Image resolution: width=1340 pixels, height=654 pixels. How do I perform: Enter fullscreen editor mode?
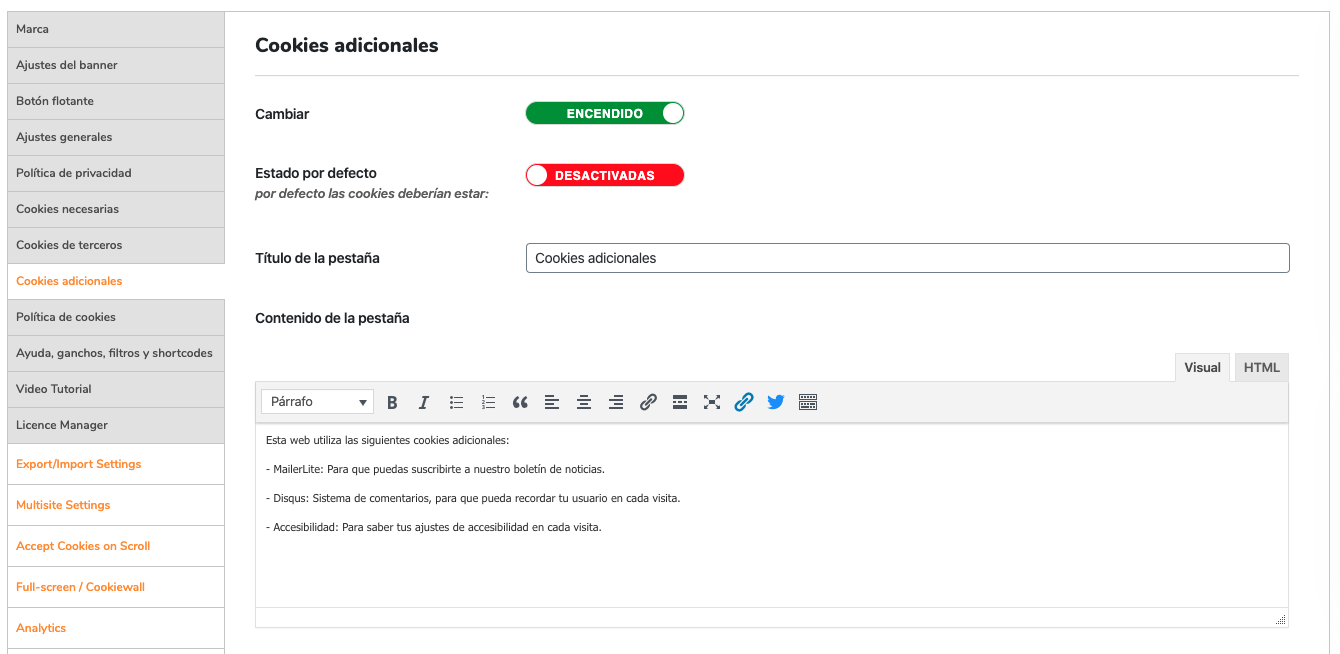712,402
